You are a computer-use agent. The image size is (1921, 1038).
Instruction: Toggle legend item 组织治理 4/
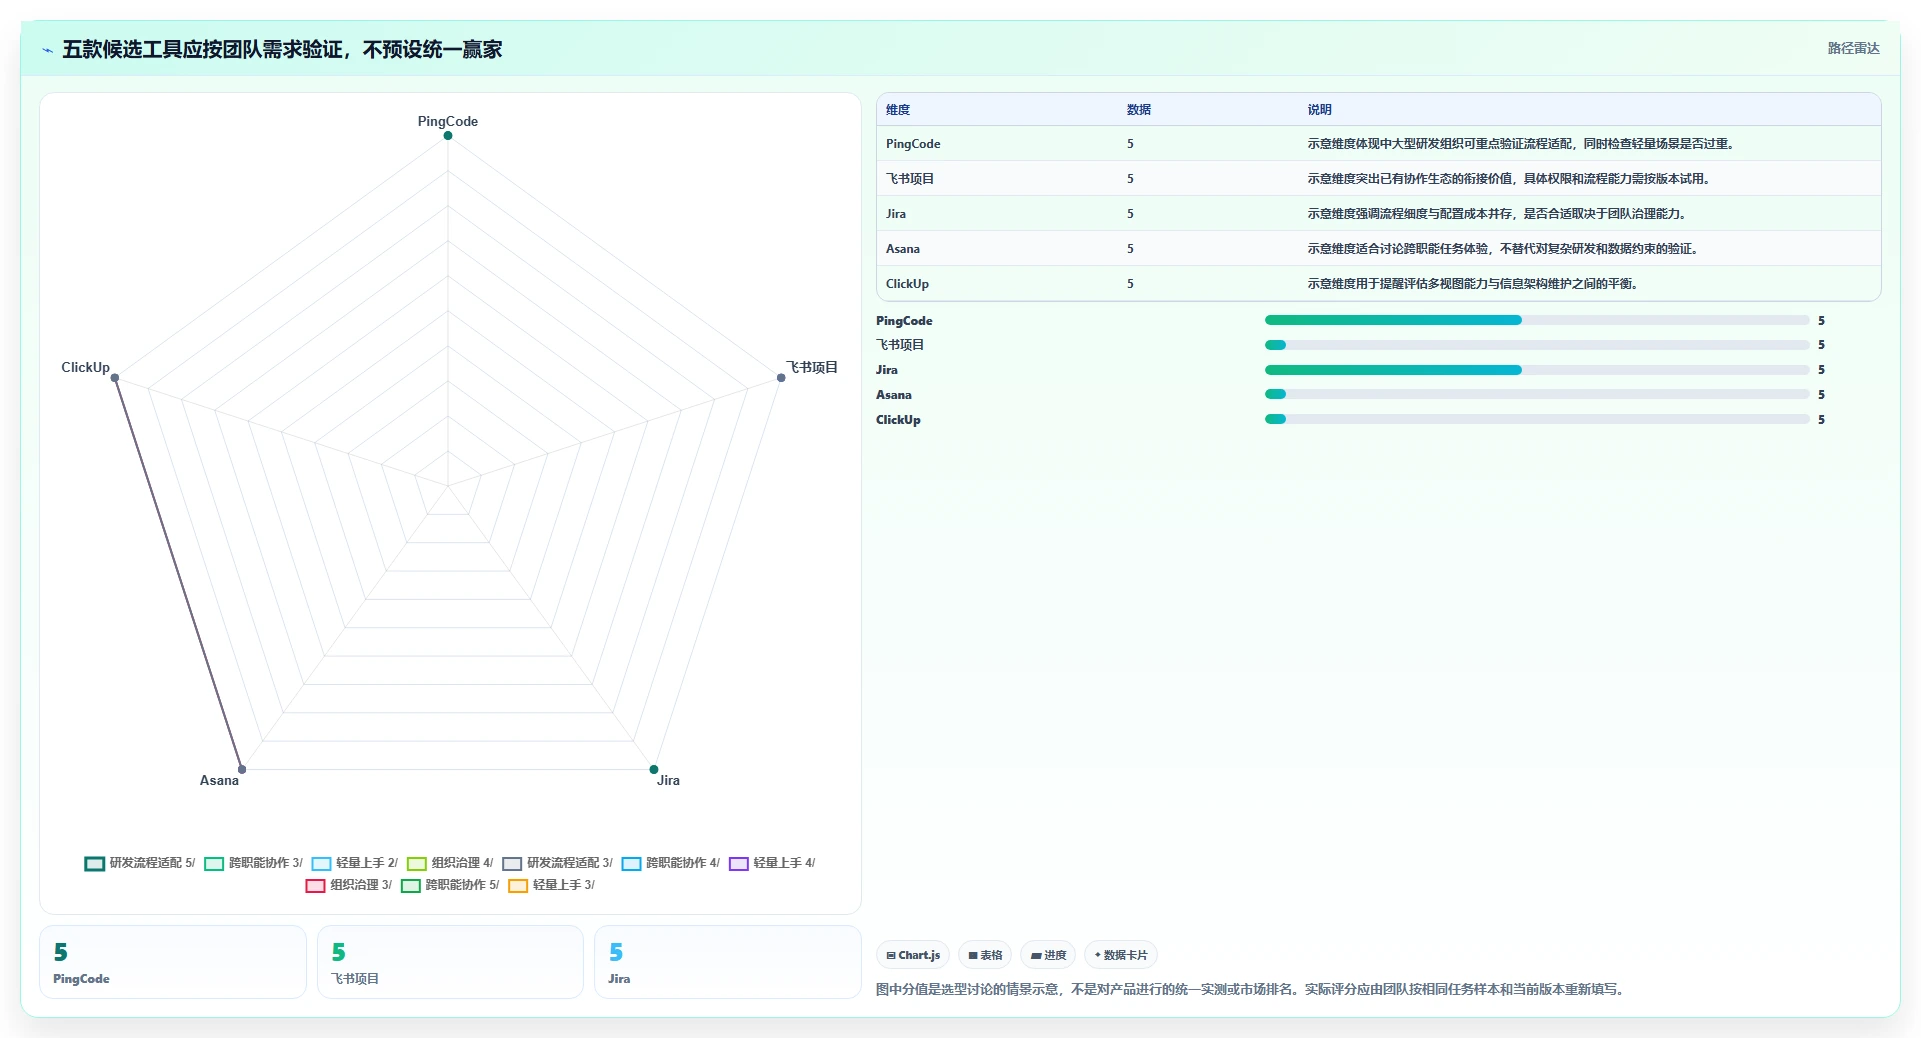(x=450, y=863)
